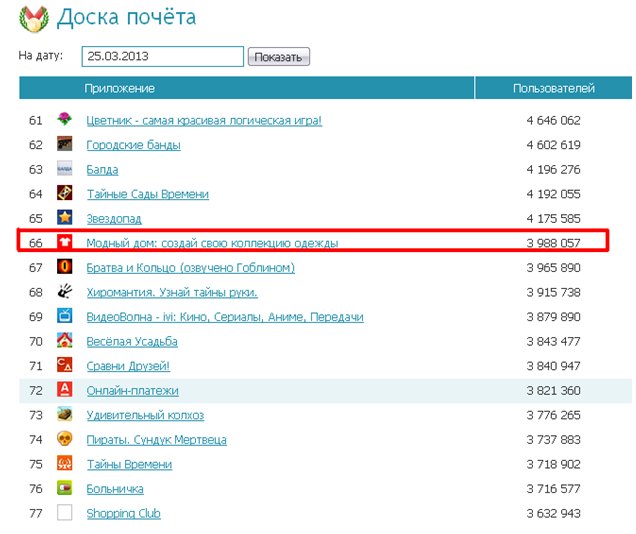Click user count 4 192 055
This screenshot has height=534, width=636.
point(553,194)
